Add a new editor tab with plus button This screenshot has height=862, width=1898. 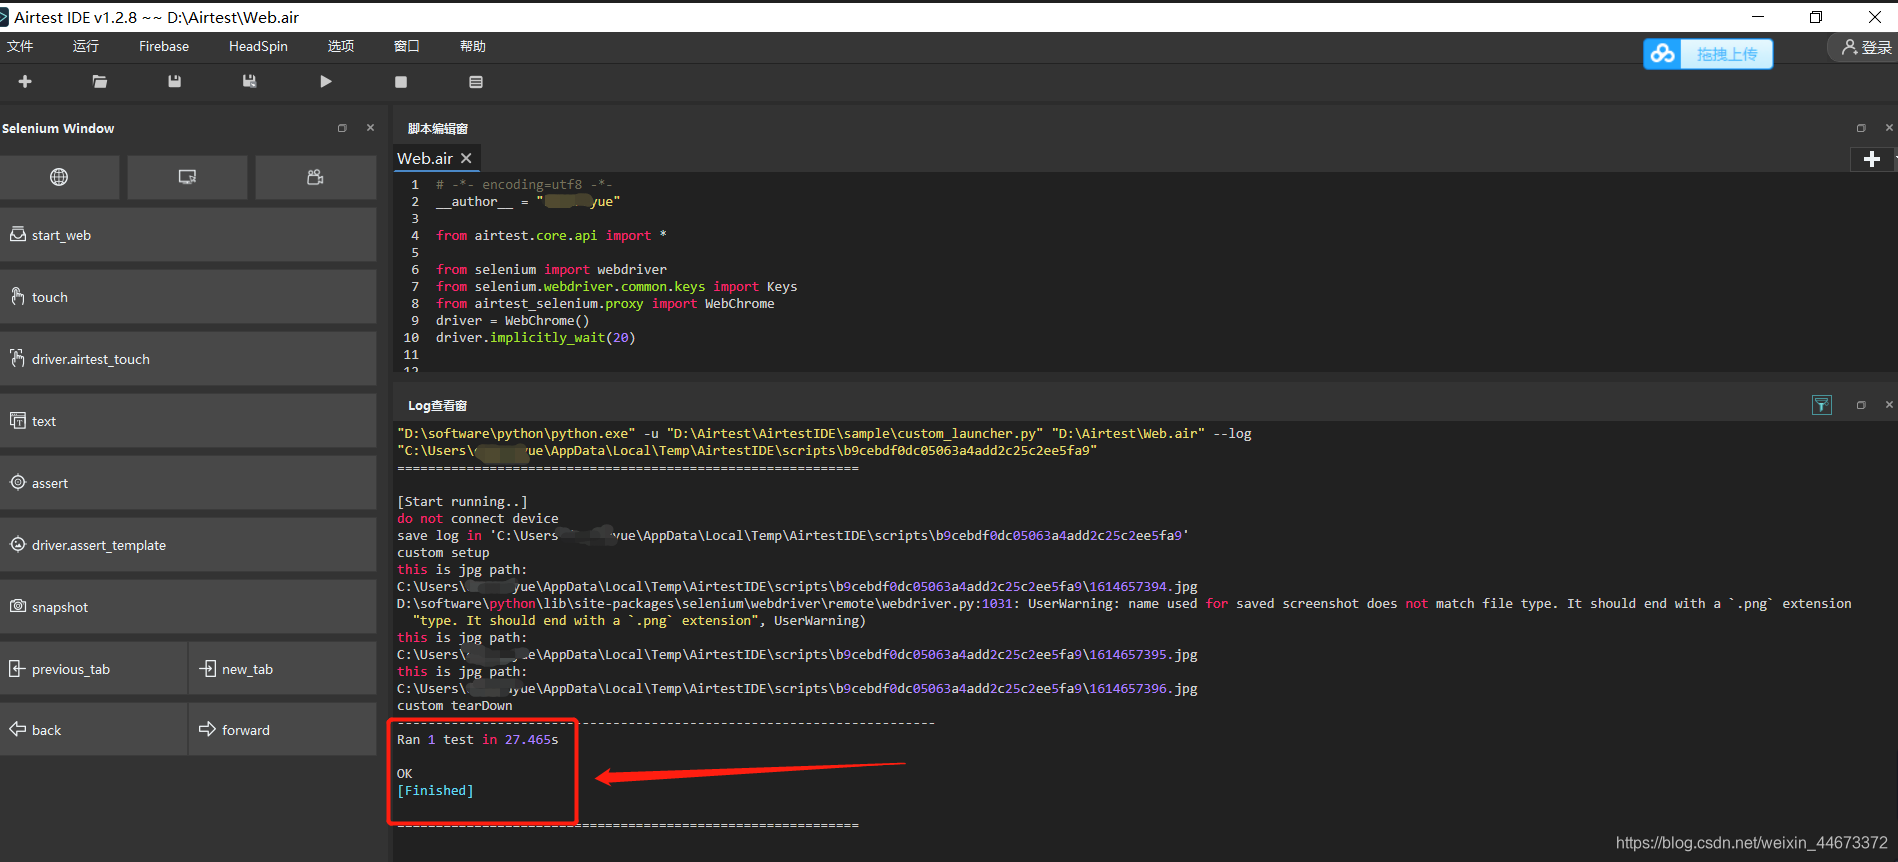[1872, 159]
